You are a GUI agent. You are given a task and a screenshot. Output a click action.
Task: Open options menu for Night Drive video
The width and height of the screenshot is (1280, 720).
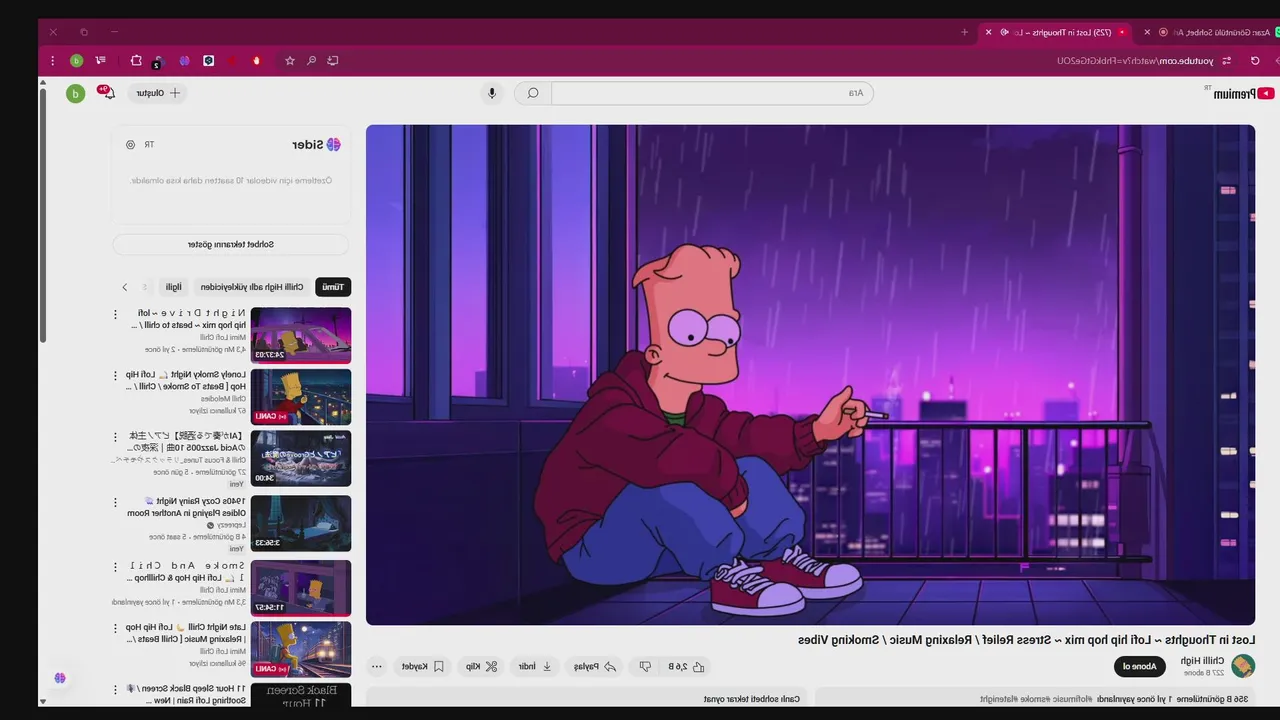(115, 314)
